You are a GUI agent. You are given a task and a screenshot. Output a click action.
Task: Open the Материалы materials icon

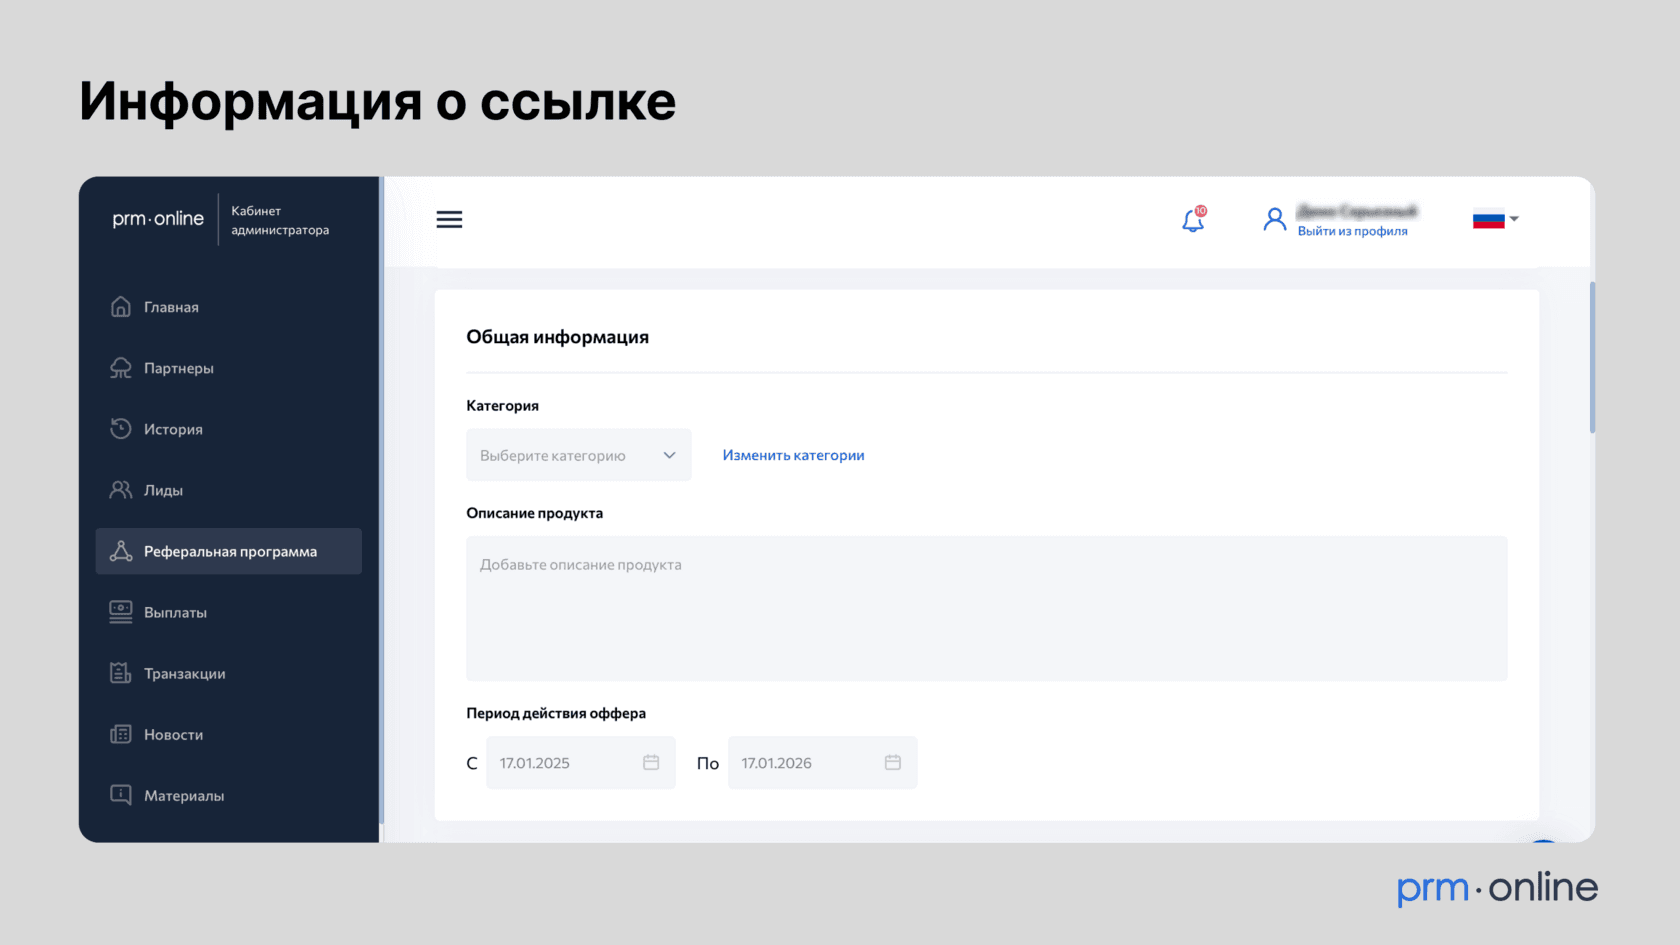tap(120, 795)
